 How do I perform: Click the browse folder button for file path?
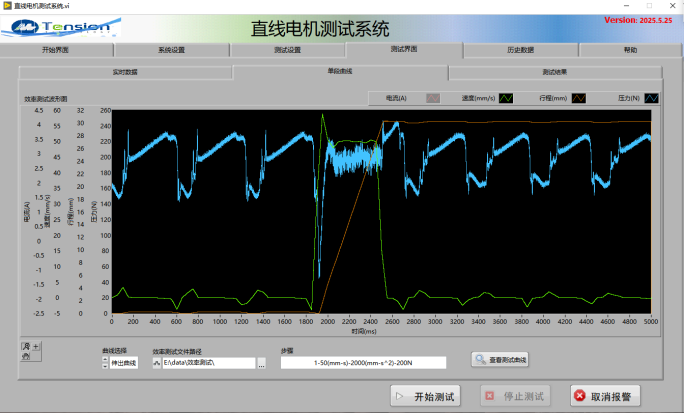pos(261,363)
